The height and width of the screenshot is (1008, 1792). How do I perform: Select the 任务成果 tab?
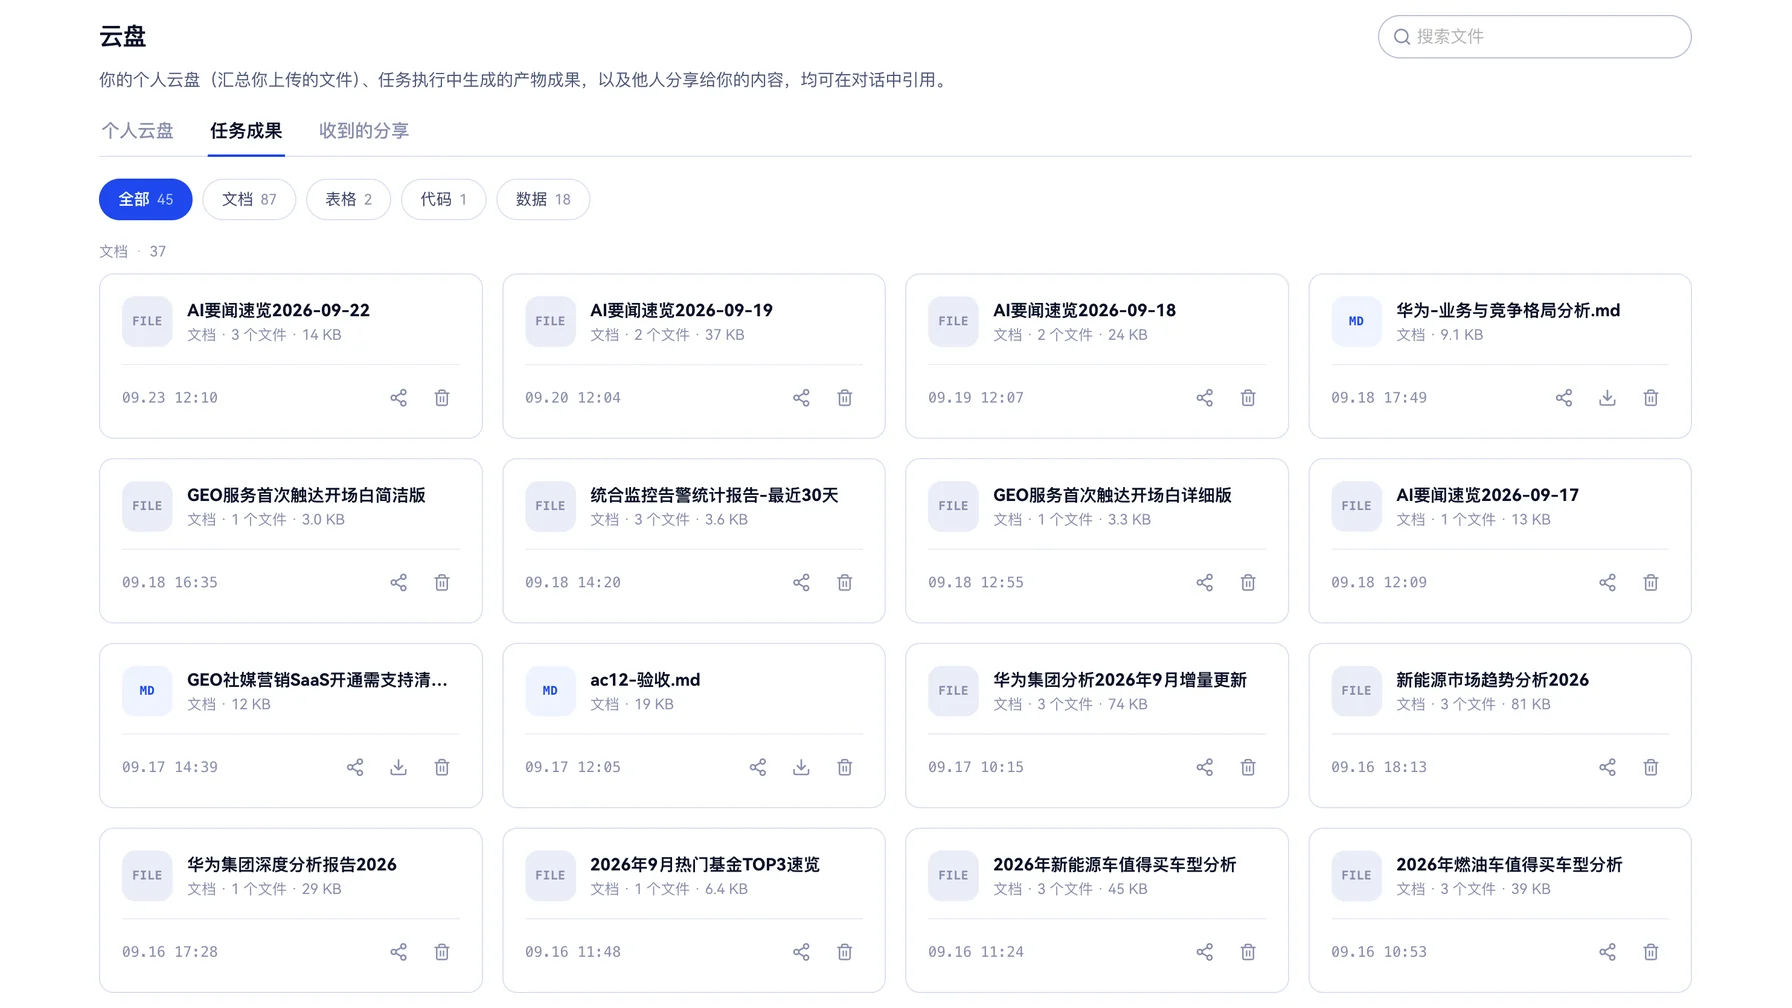pos(246,131)
